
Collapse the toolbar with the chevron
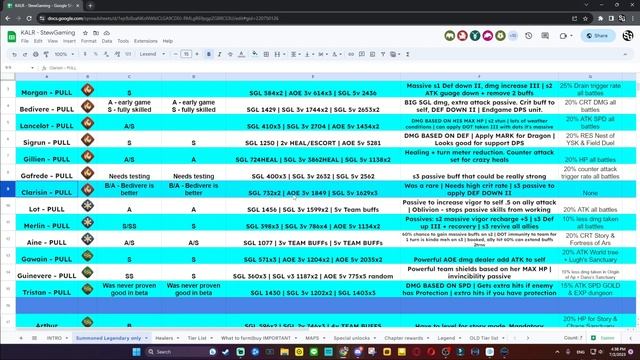point(625,54)
